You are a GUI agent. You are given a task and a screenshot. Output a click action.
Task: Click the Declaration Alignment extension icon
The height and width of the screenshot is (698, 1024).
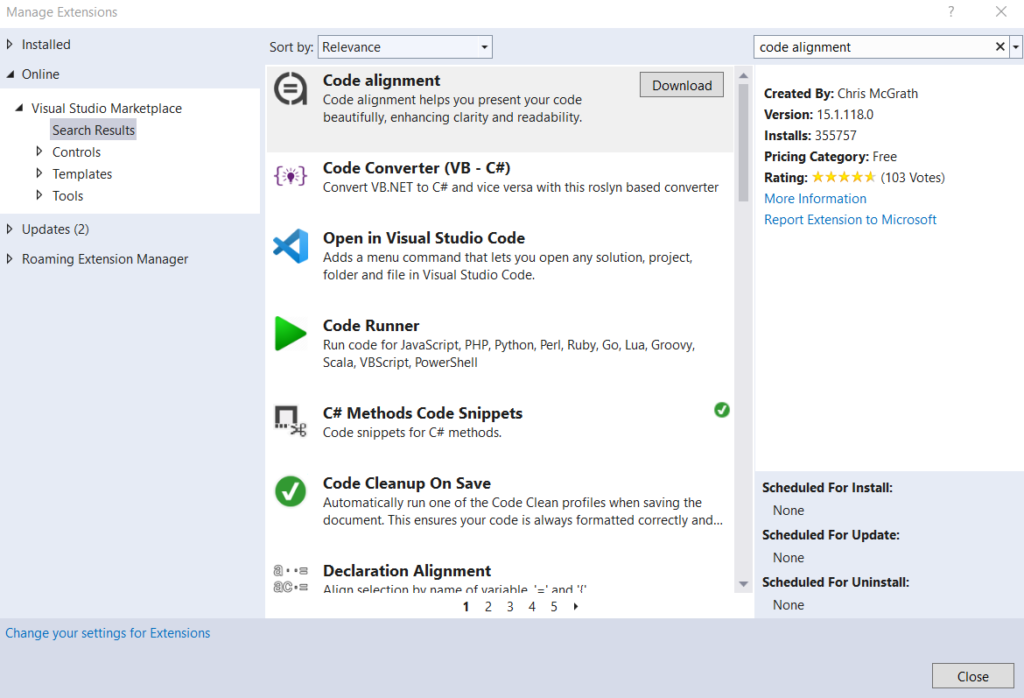[290, 579]
